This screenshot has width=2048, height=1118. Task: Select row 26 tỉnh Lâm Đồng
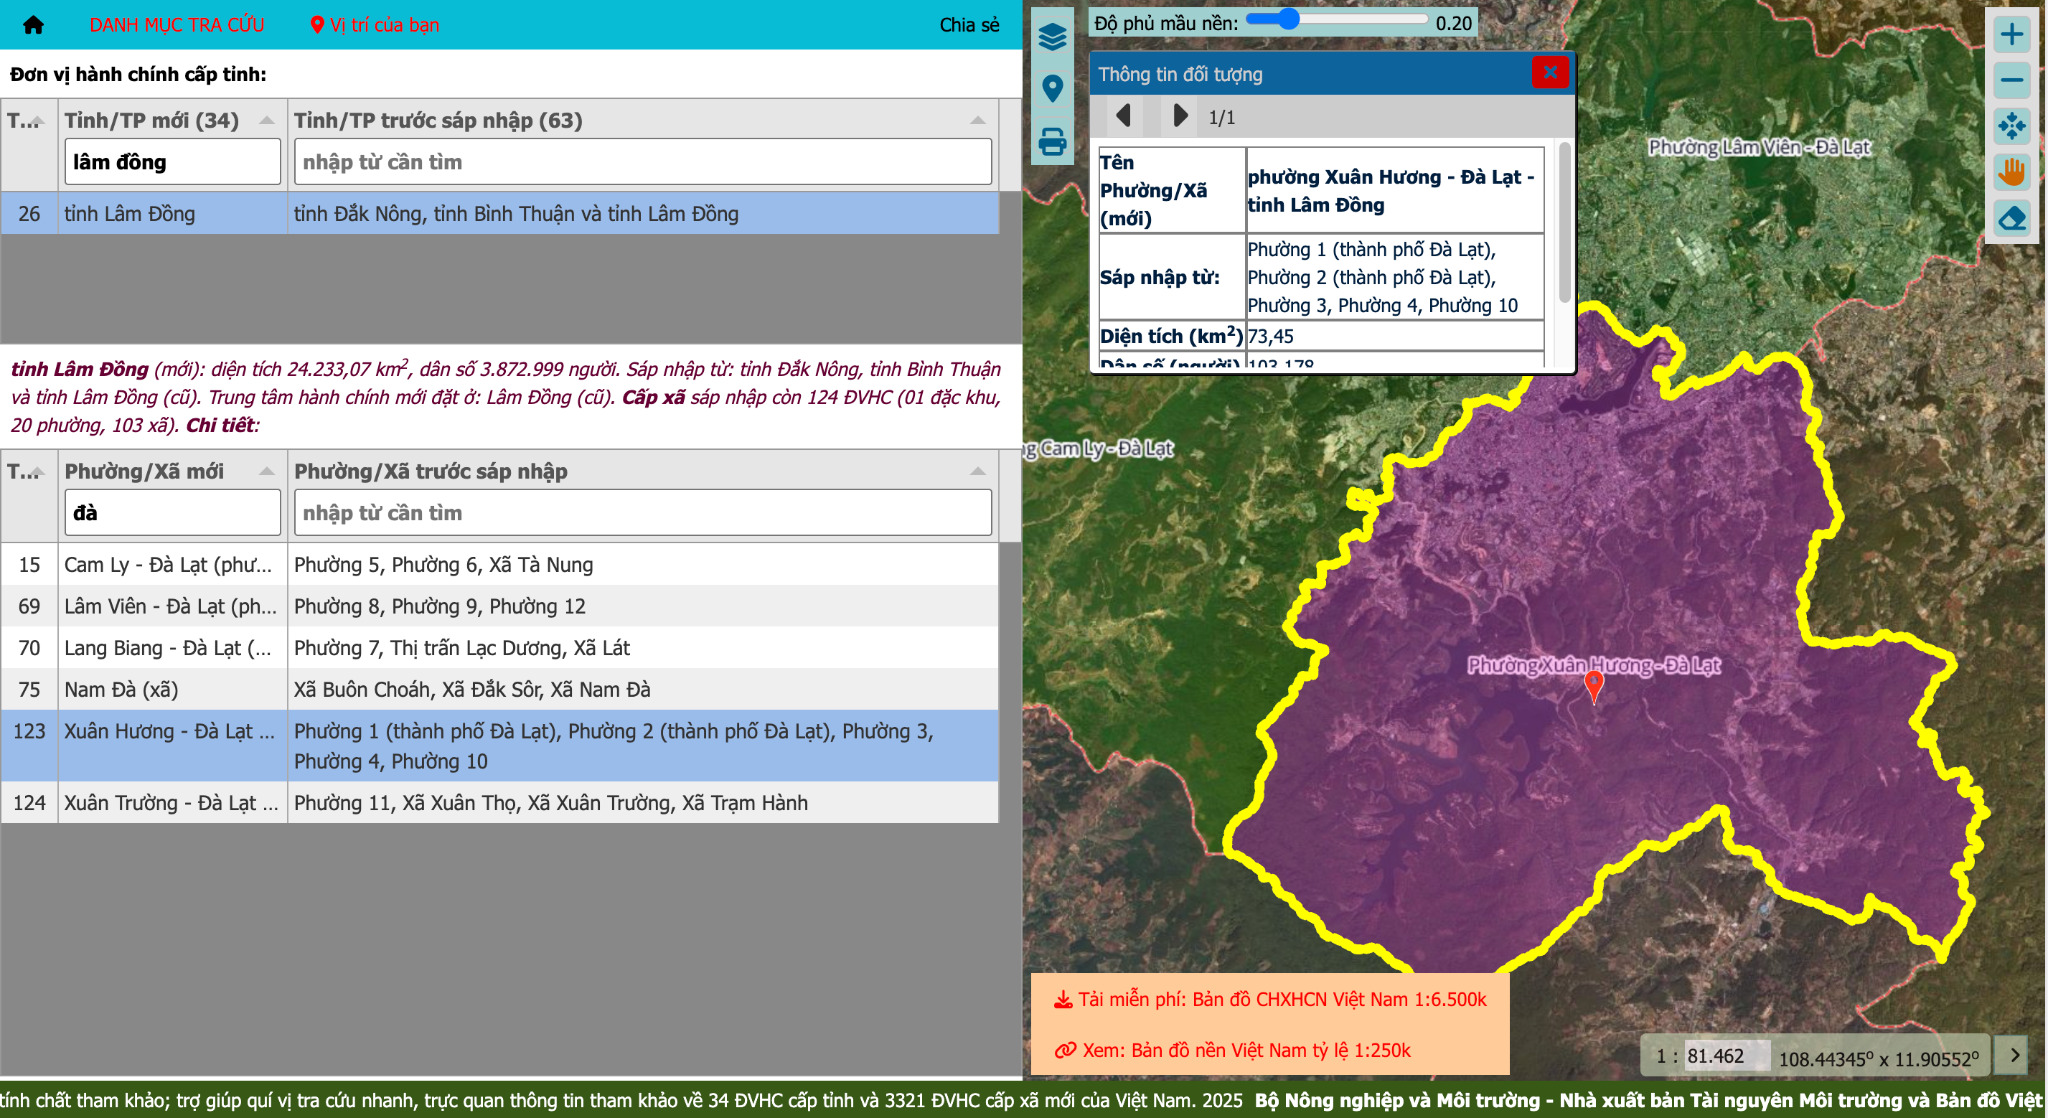point(500,214)
